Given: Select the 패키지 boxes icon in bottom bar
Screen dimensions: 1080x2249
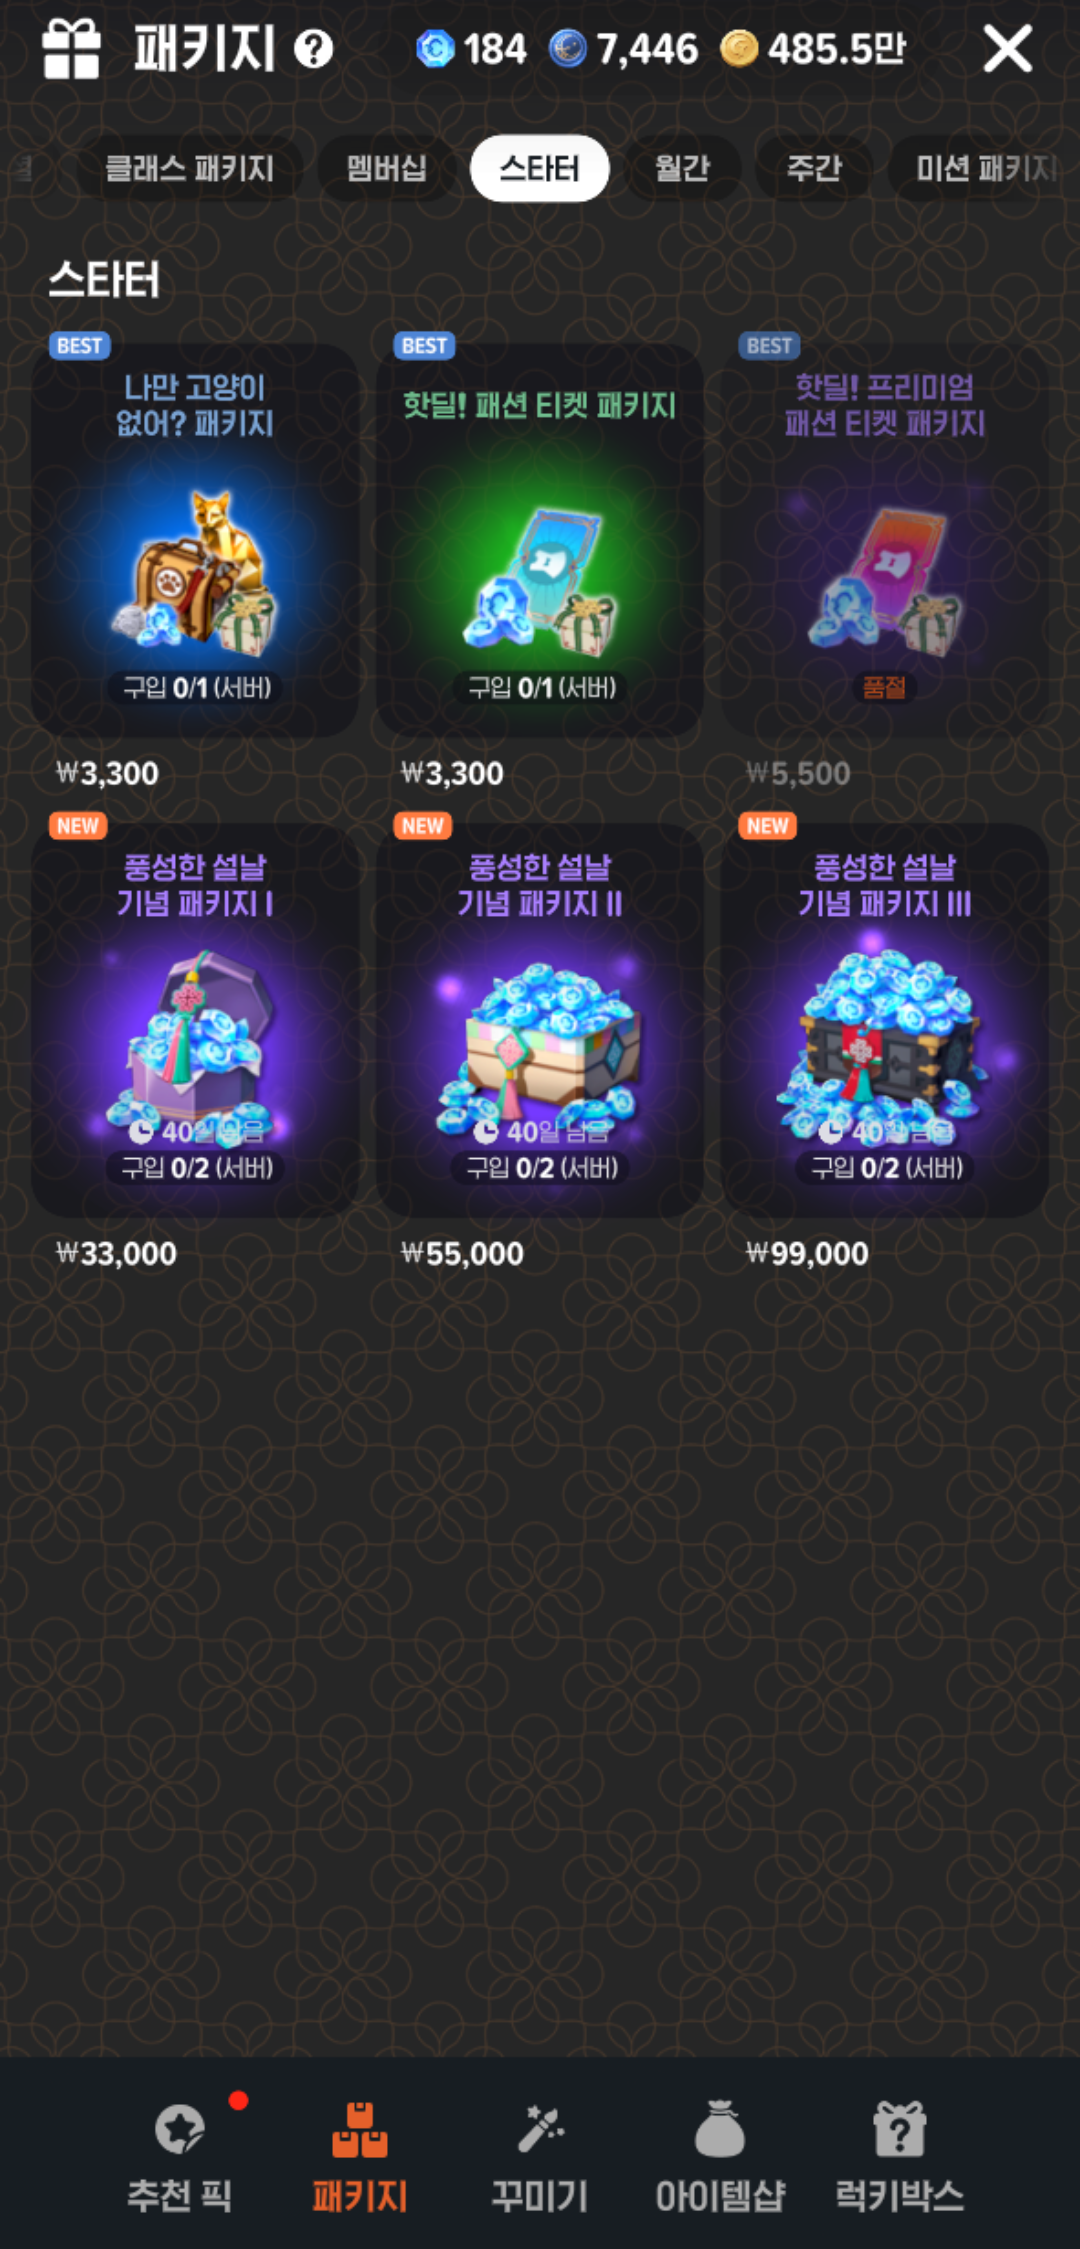Looking at the screenshot, I should (360, 2128).
